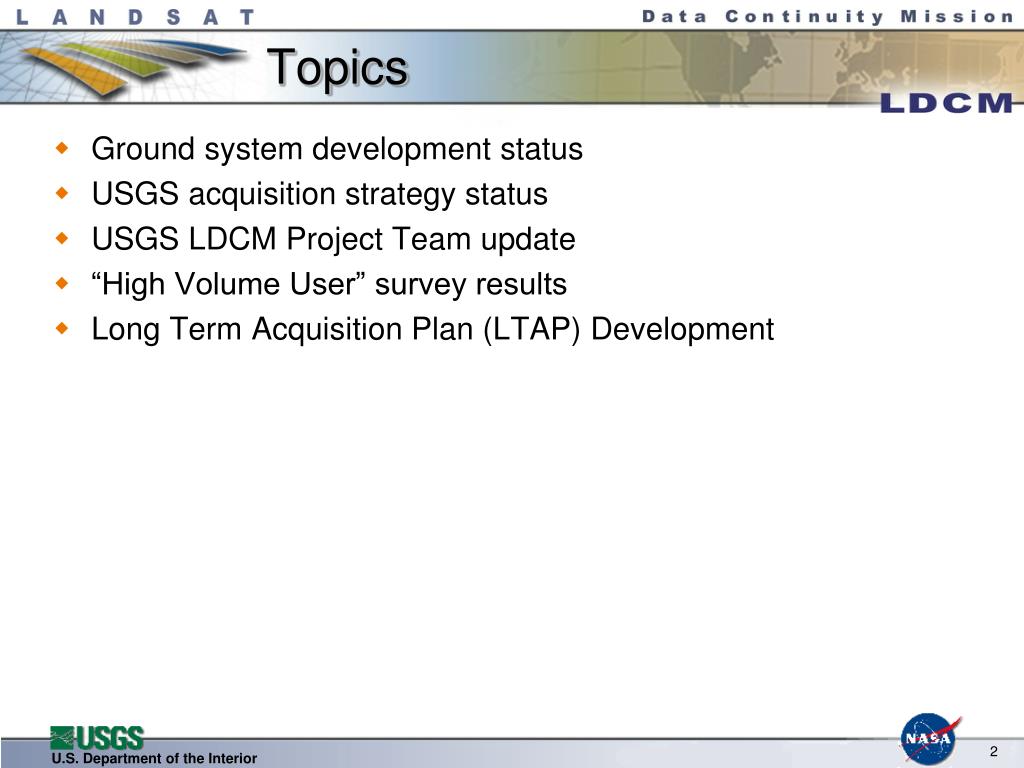Click U.S. Department of the Interior text
This screenshot has width=1024, height=768.
[x=154, y=758]
